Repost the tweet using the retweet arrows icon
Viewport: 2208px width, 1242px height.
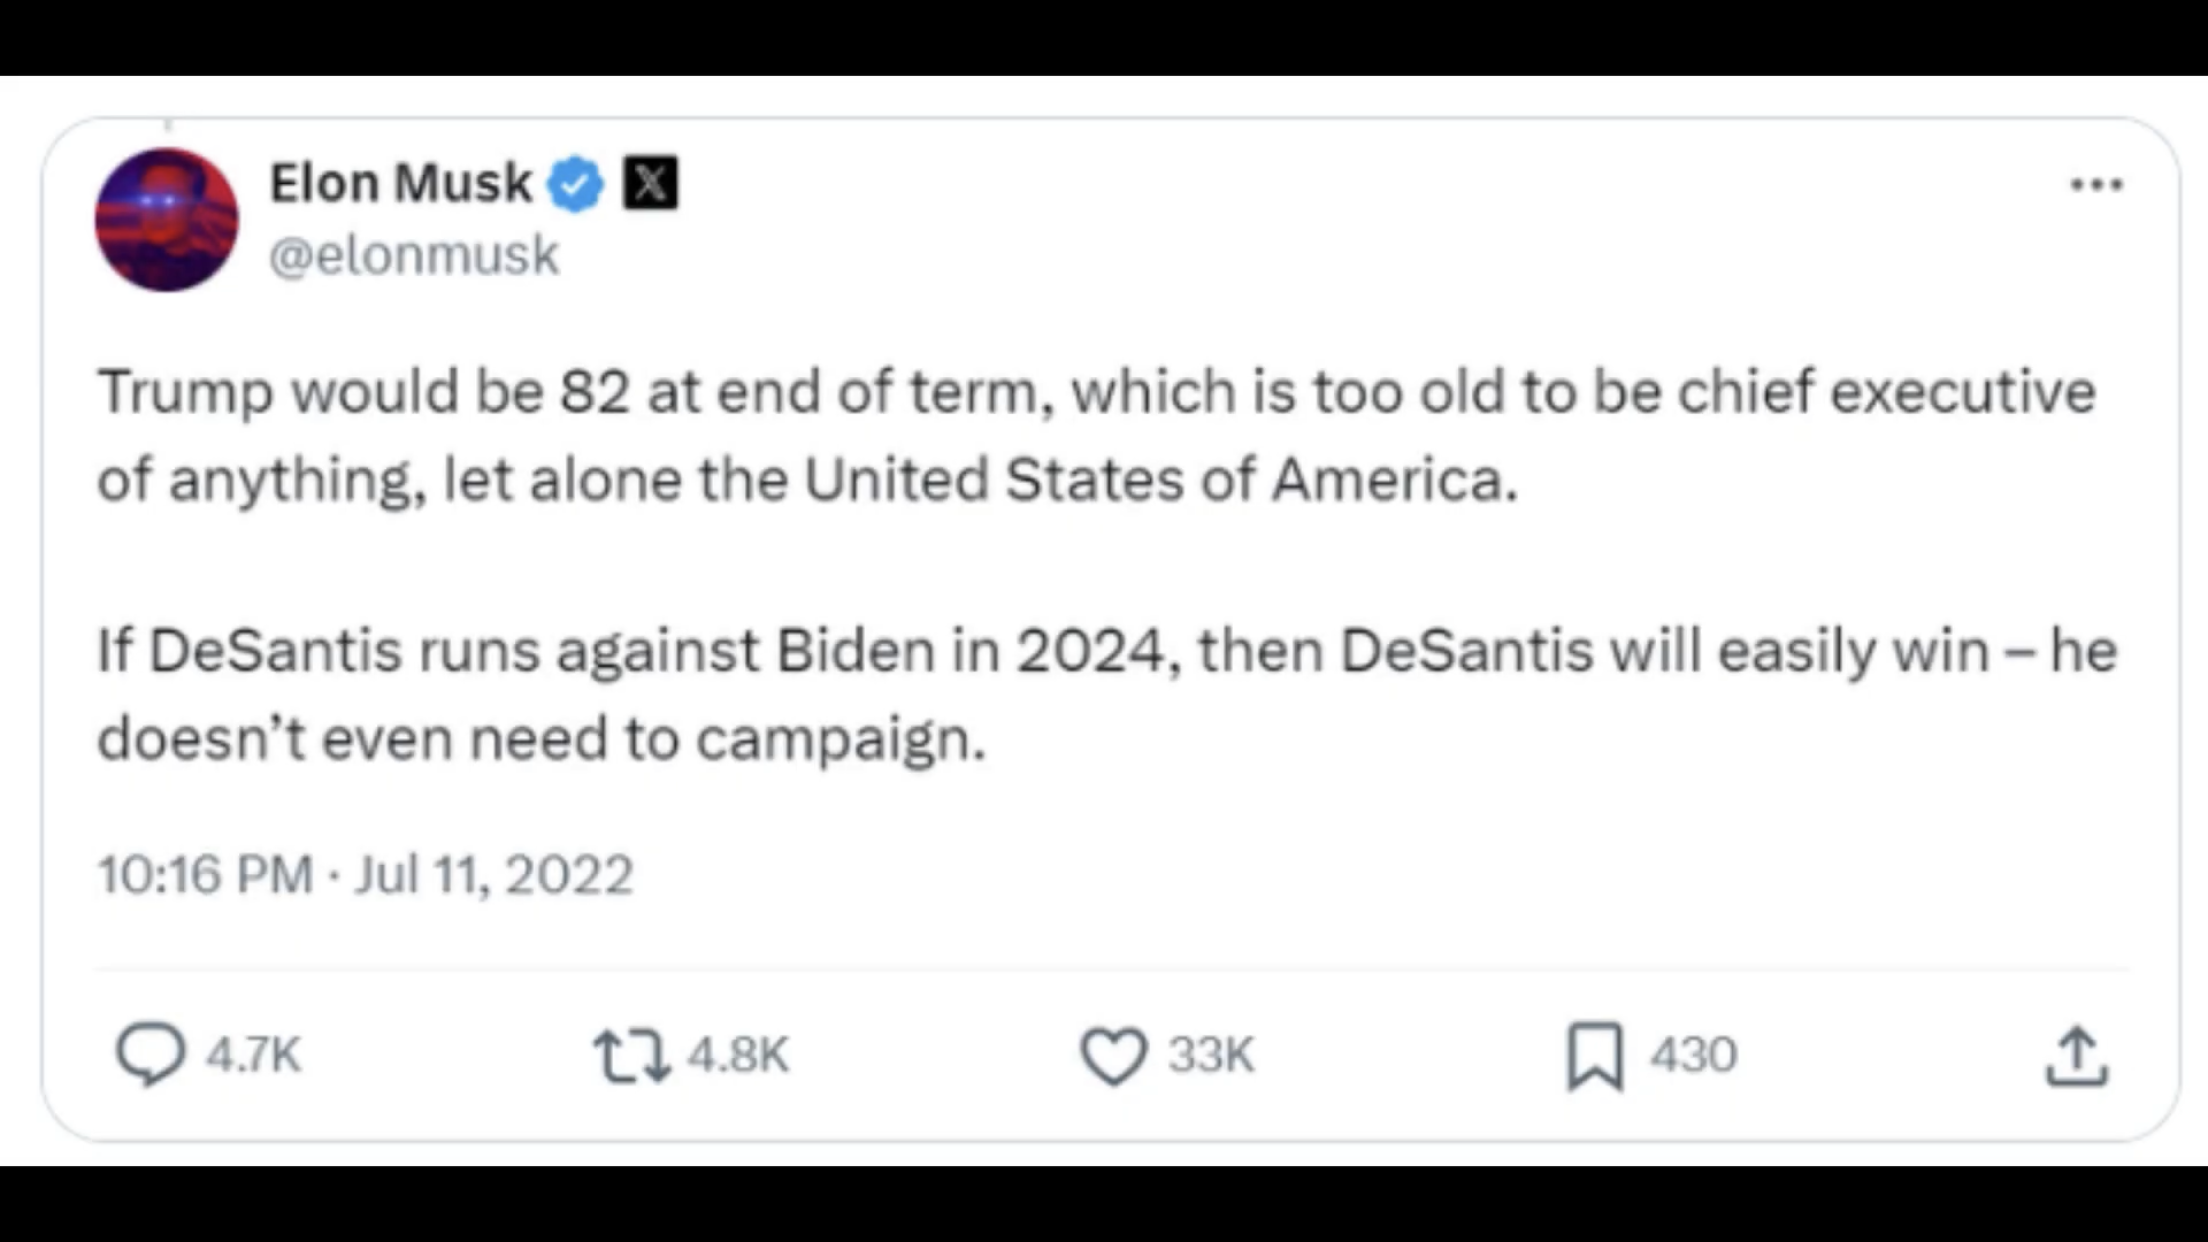click(x=630, y=1056)
